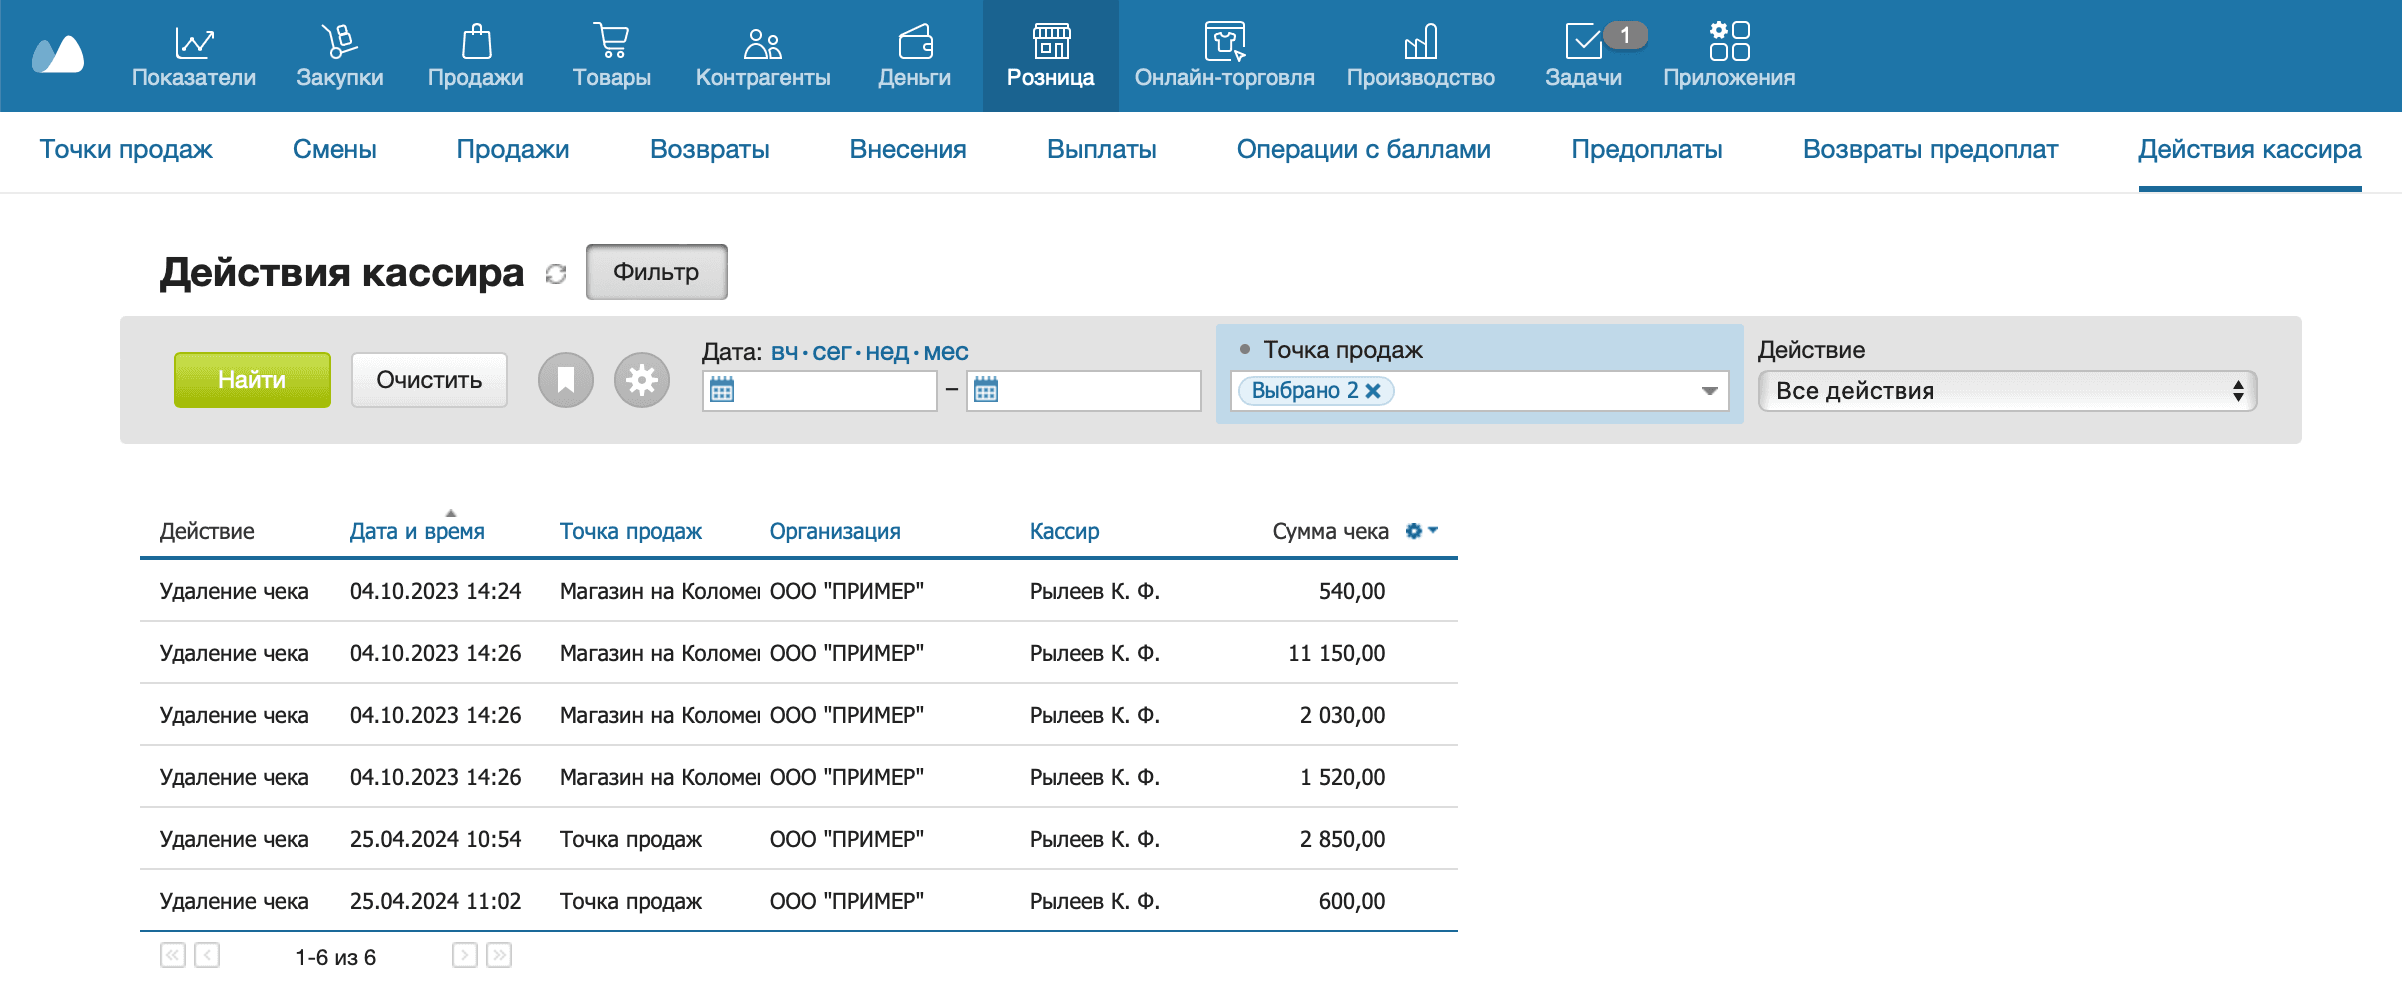
Task: Open the start date calendar picker
Action: click(x=723, y=390)
